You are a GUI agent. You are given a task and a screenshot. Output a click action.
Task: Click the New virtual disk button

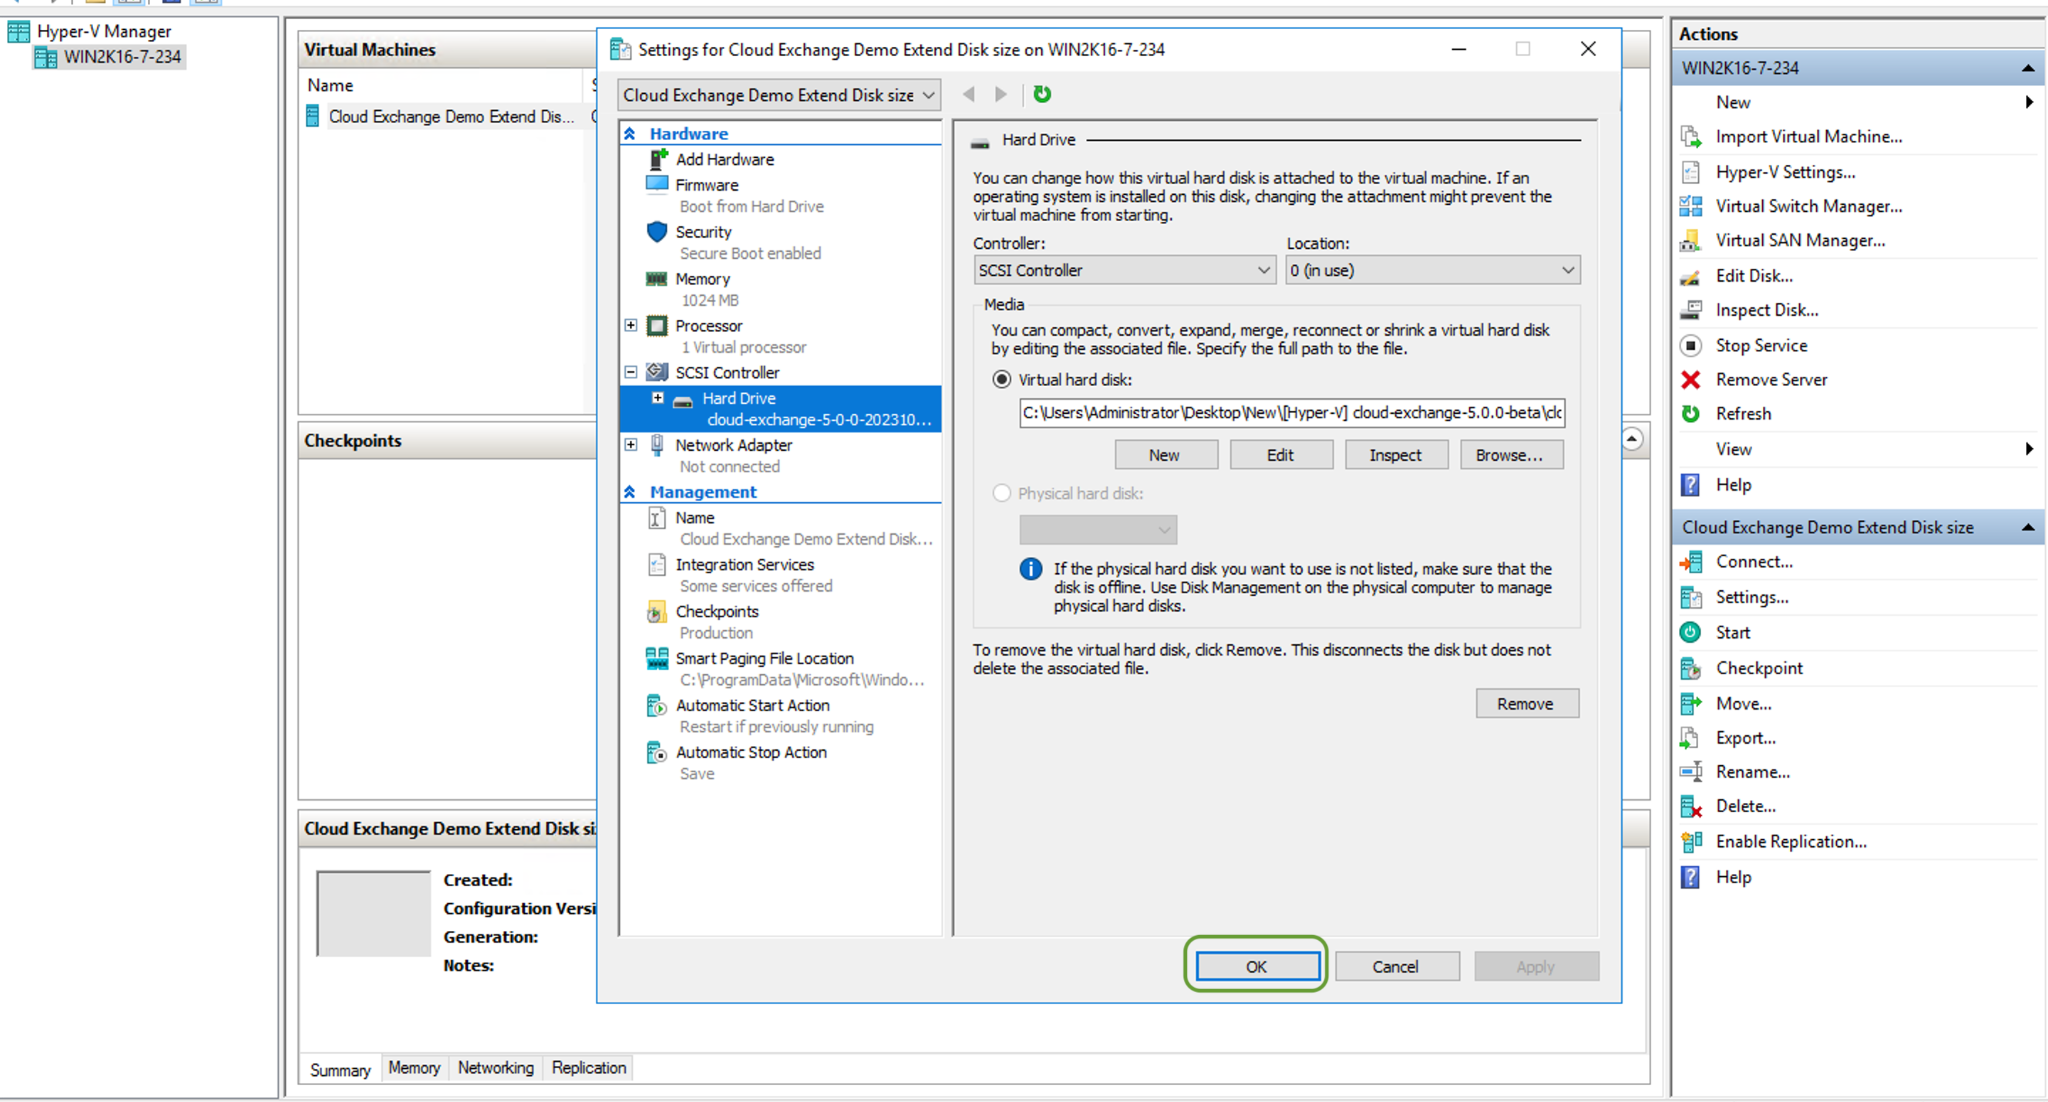pyautogui.click(x=1165, y=455)
